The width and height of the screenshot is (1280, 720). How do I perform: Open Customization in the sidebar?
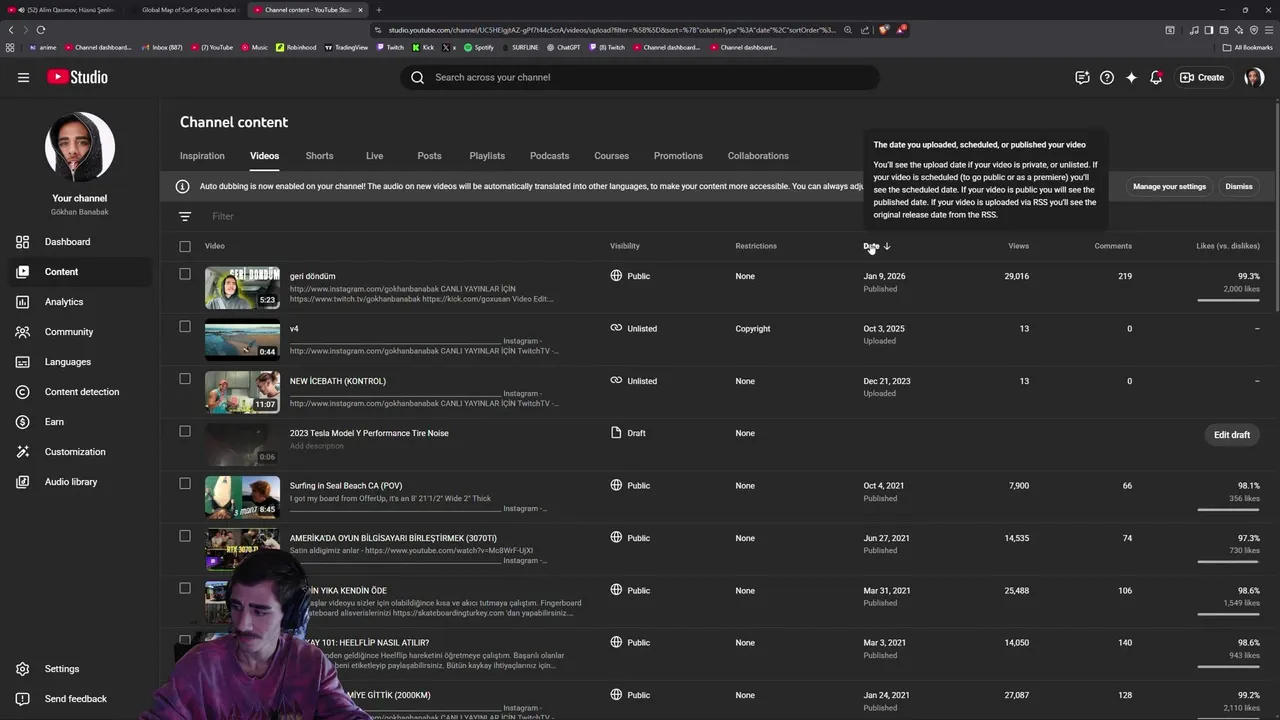click(x=80, y=452)
